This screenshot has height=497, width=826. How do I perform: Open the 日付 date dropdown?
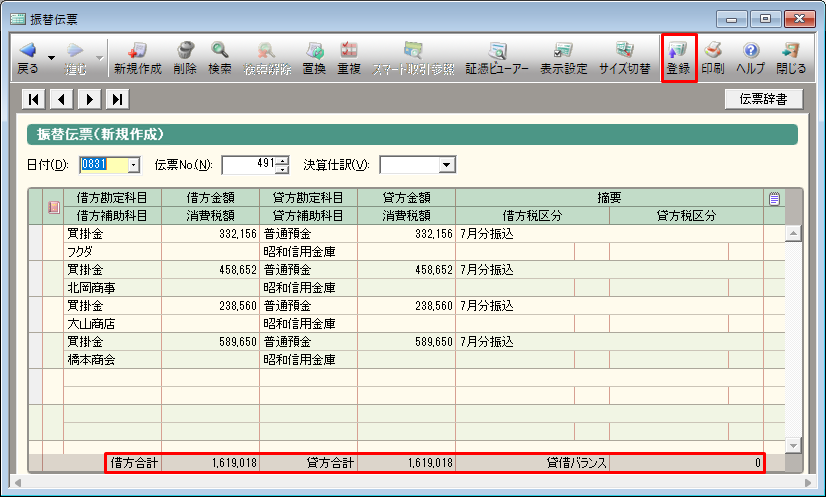[133, 165]
